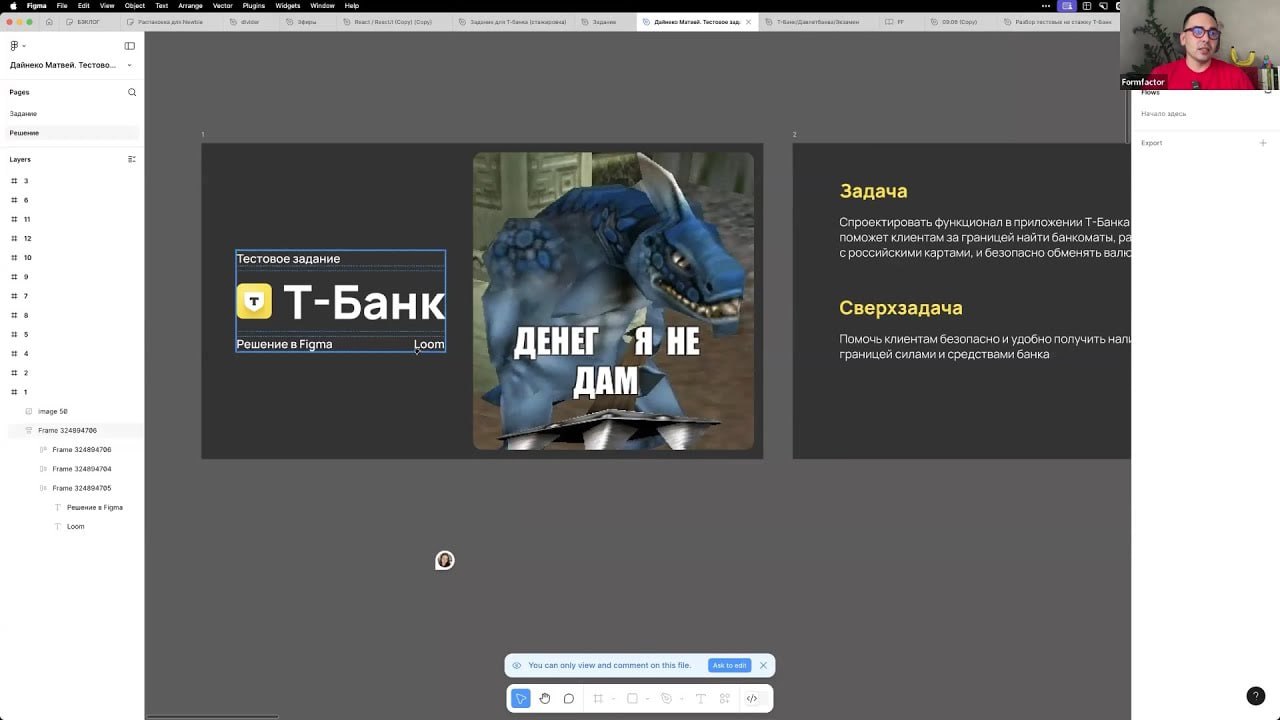1280x720 pixels.
Task: Expand file name dropdown chevron
Action: coord(129,65)
